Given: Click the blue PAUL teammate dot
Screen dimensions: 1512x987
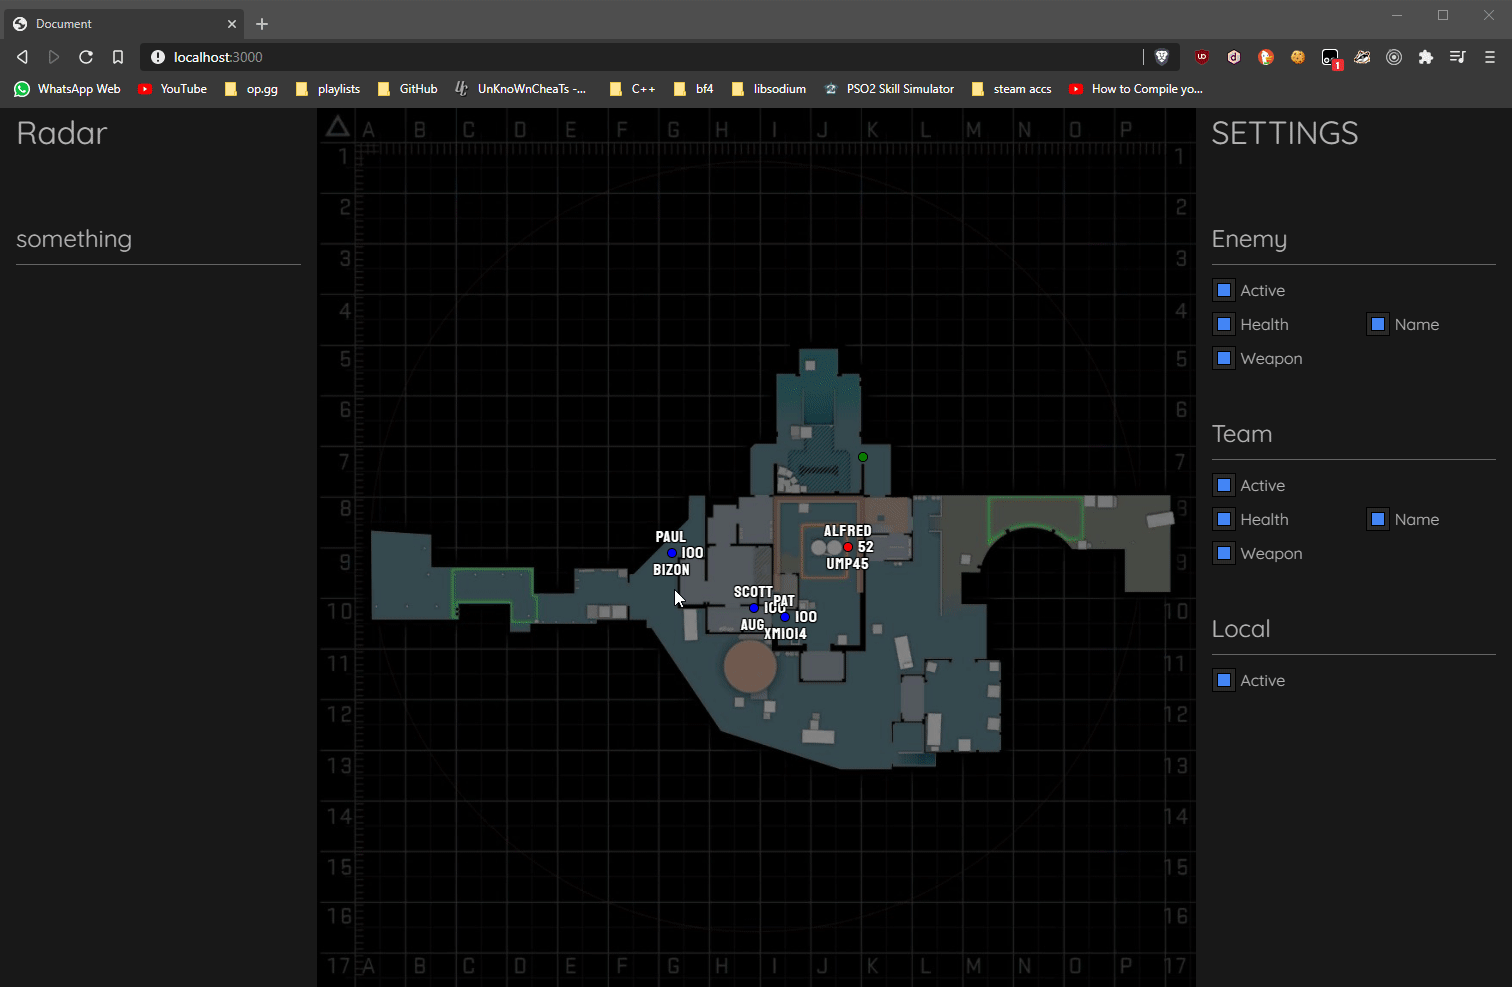Looking at the screenshot, I should tap(672, 553).
